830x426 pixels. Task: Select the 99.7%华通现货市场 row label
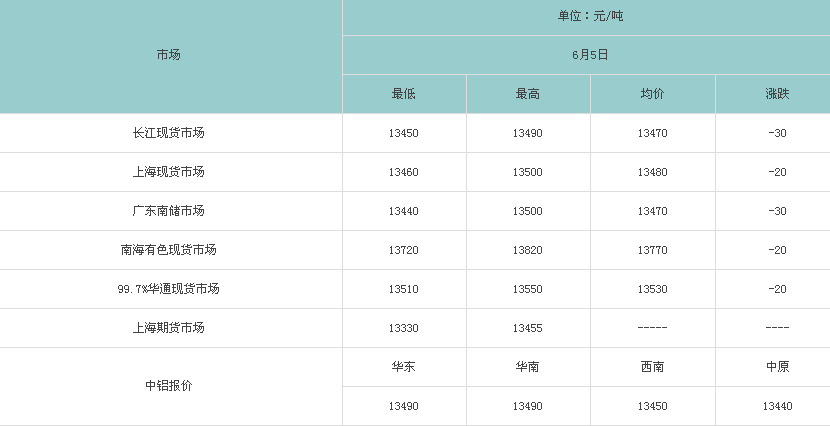pos(168,289)
